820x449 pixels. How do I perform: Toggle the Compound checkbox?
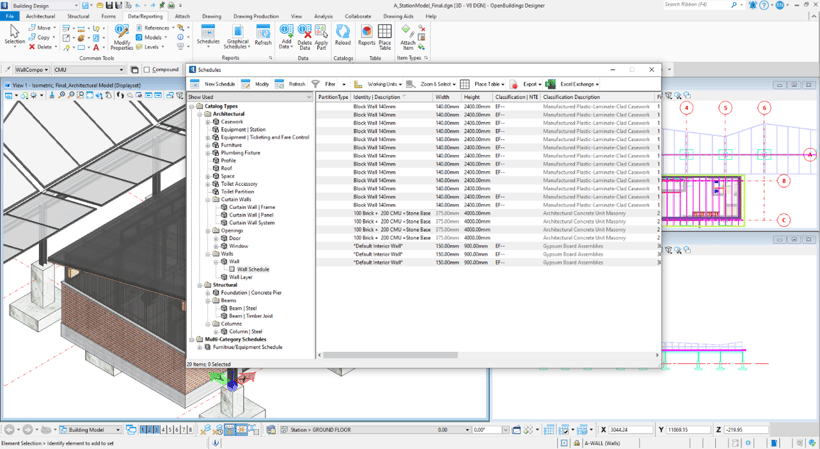[x=147, y=70]
